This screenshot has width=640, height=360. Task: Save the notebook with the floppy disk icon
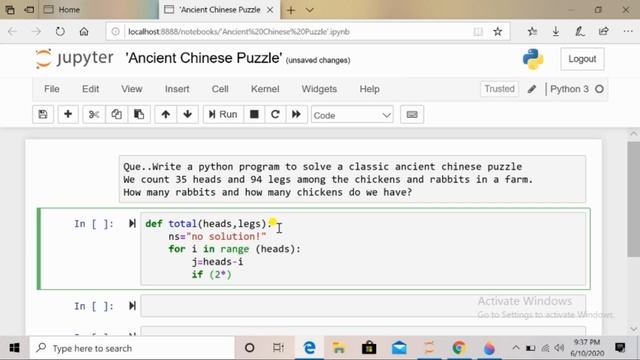point(43,115)
